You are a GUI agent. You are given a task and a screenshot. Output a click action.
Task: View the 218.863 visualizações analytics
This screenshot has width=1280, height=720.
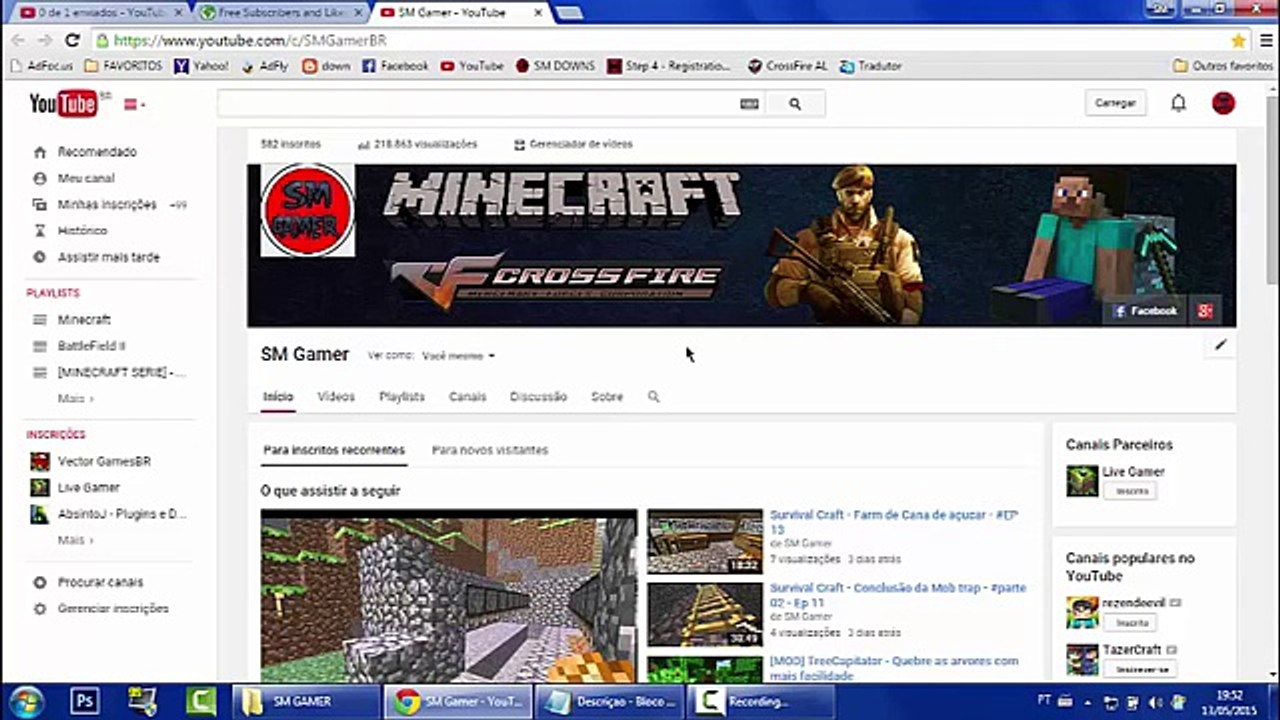pyautogui.click(x=417, y=144)
